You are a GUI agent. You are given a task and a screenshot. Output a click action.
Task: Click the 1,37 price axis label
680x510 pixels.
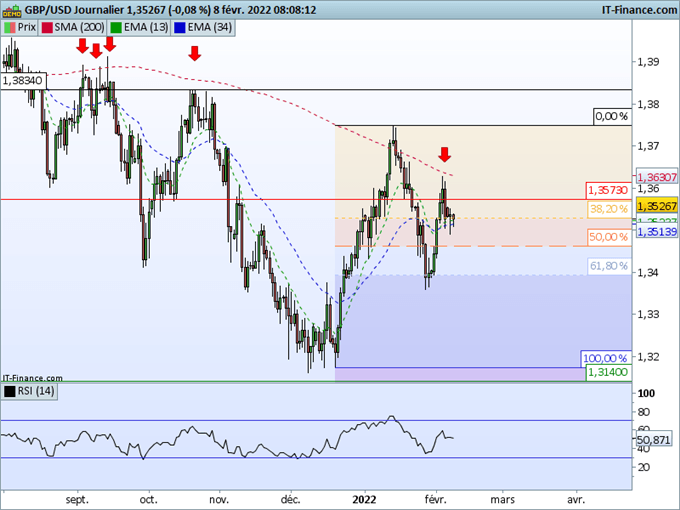coord(647,146)
